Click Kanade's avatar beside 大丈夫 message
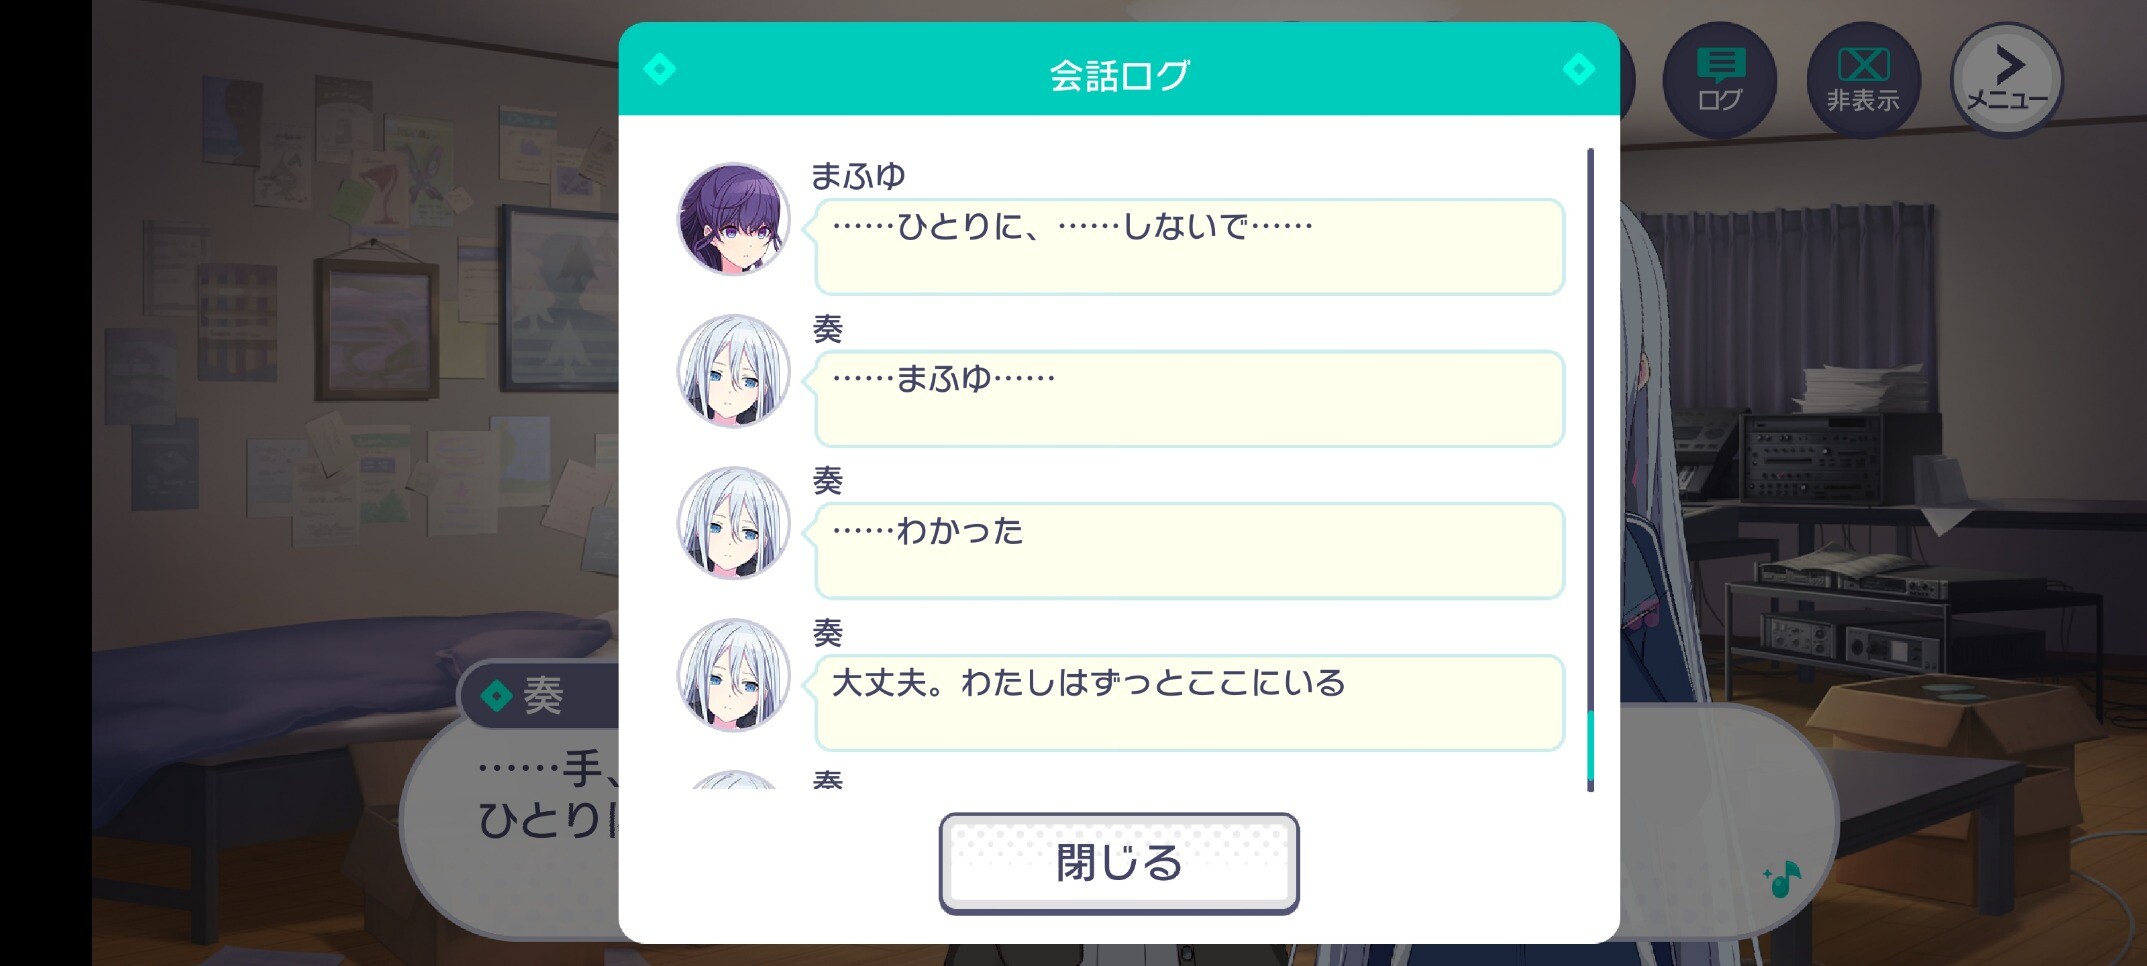This screenshot has width=2147, height=966. tap(734, 675)
